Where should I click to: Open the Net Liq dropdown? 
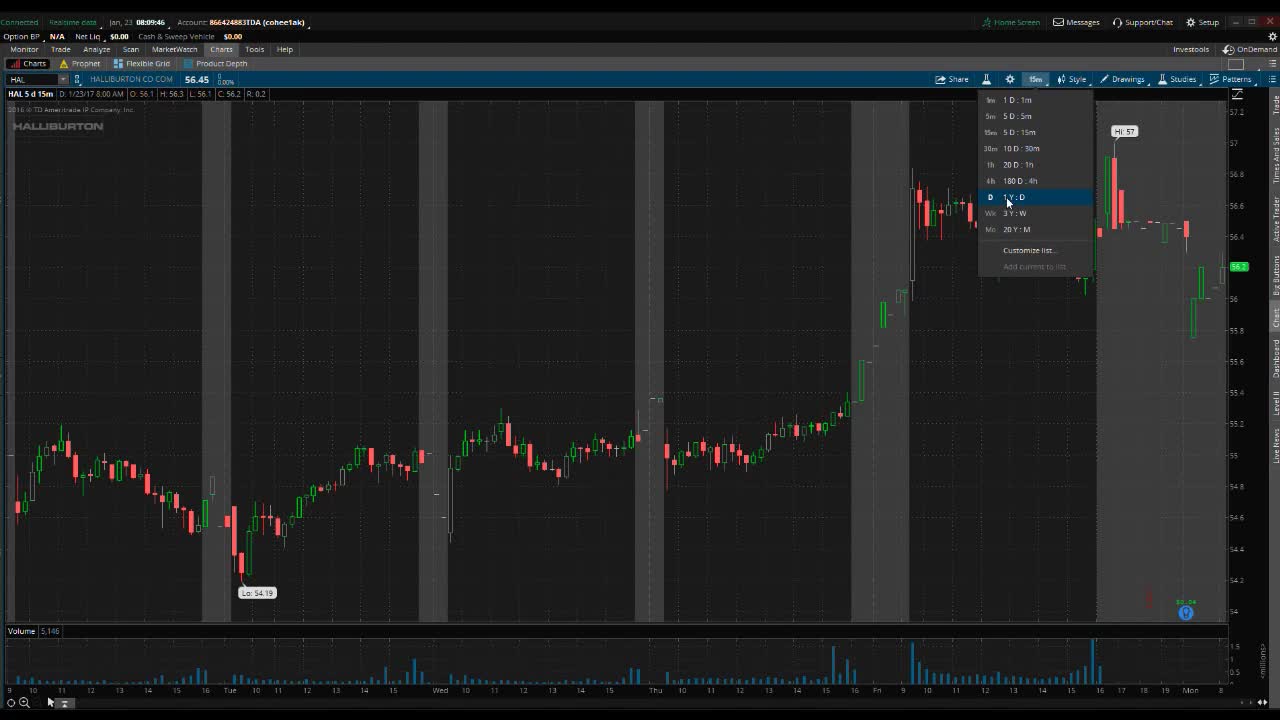88,36
